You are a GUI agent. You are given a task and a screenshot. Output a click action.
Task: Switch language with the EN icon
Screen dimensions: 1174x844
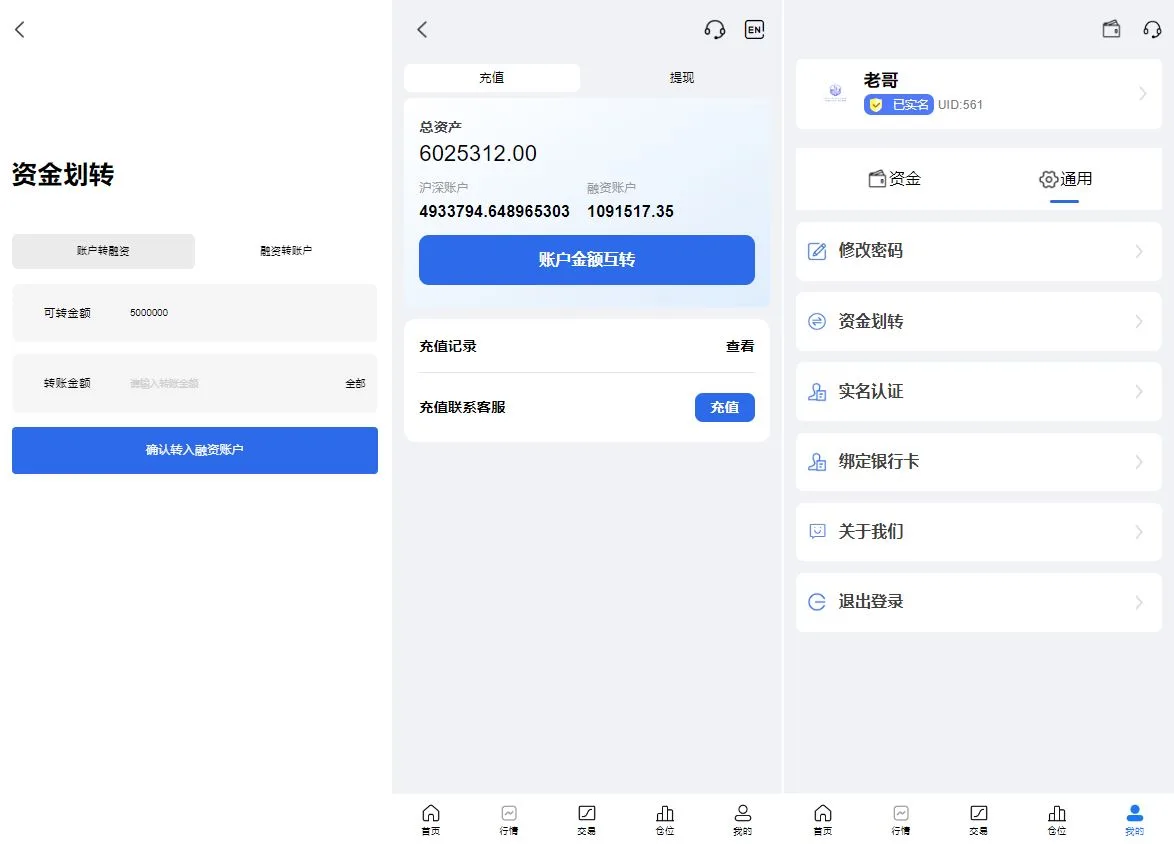tap(754, 30)
